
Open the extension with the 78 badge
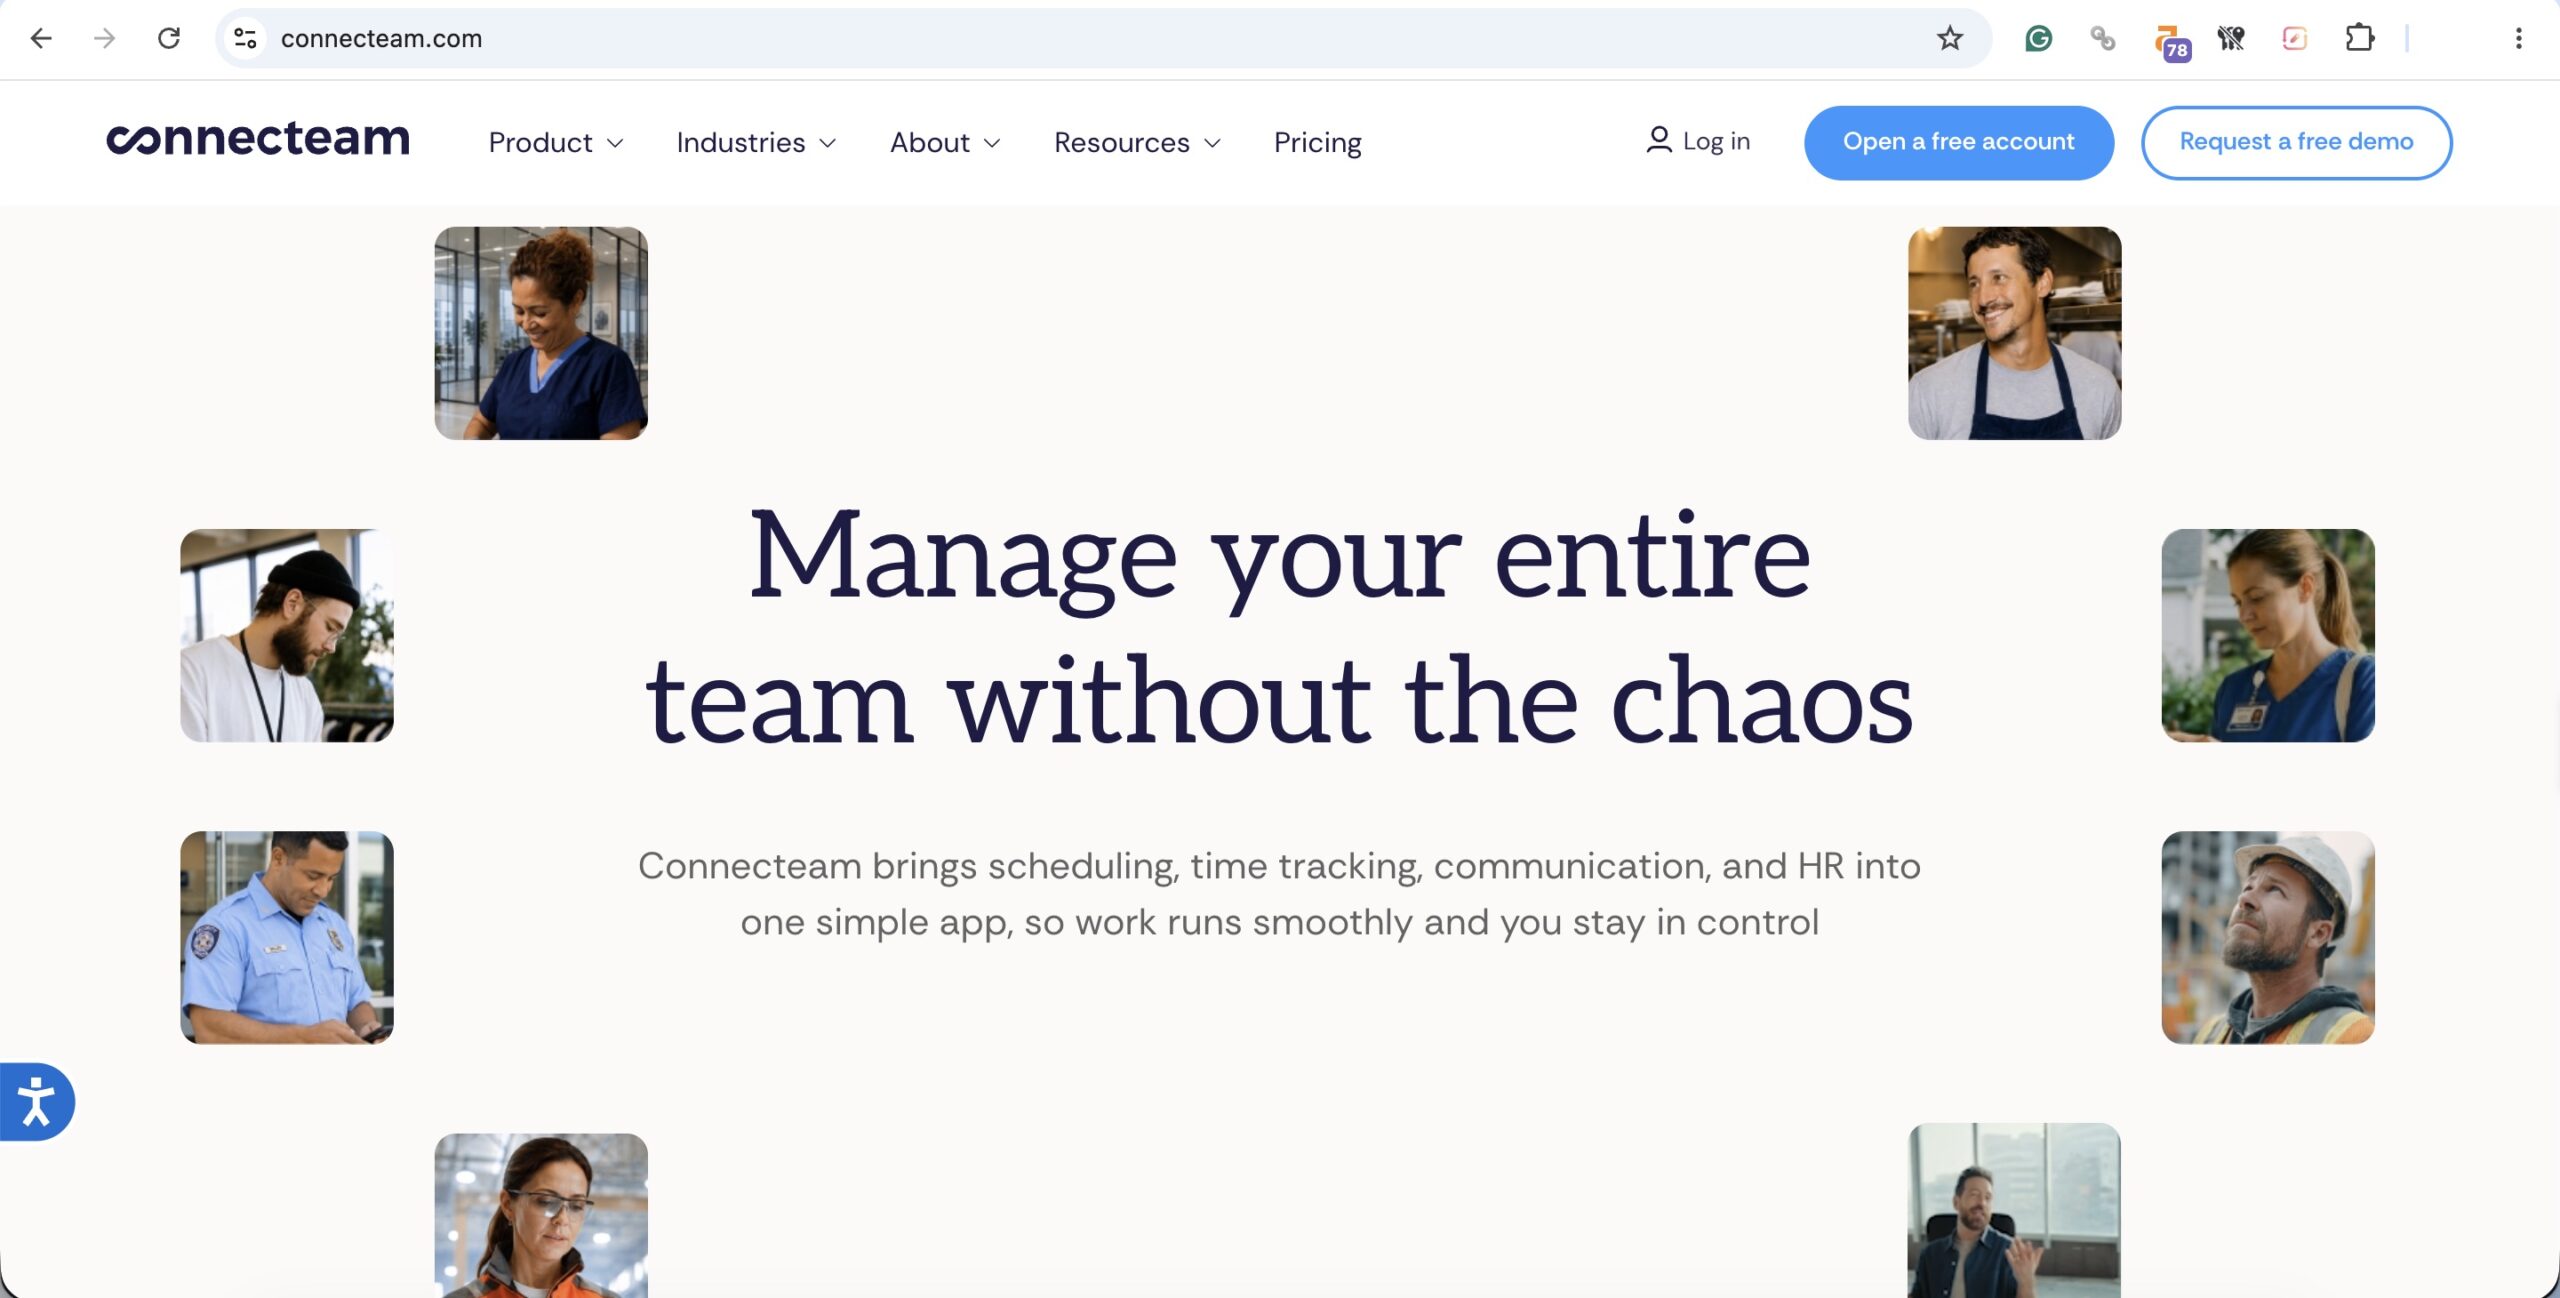(2171, 42)
